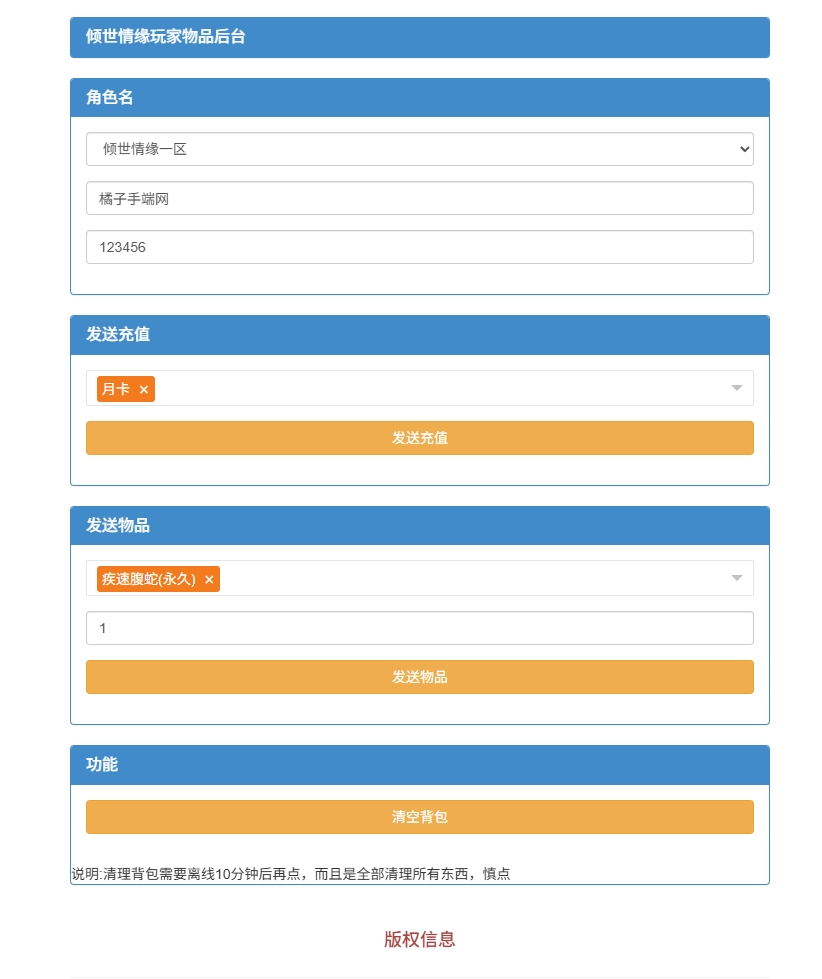This screenshot has width=822, height=979.
Task: Click the 发送充值 panel header
Action: [x=419, y=335]
